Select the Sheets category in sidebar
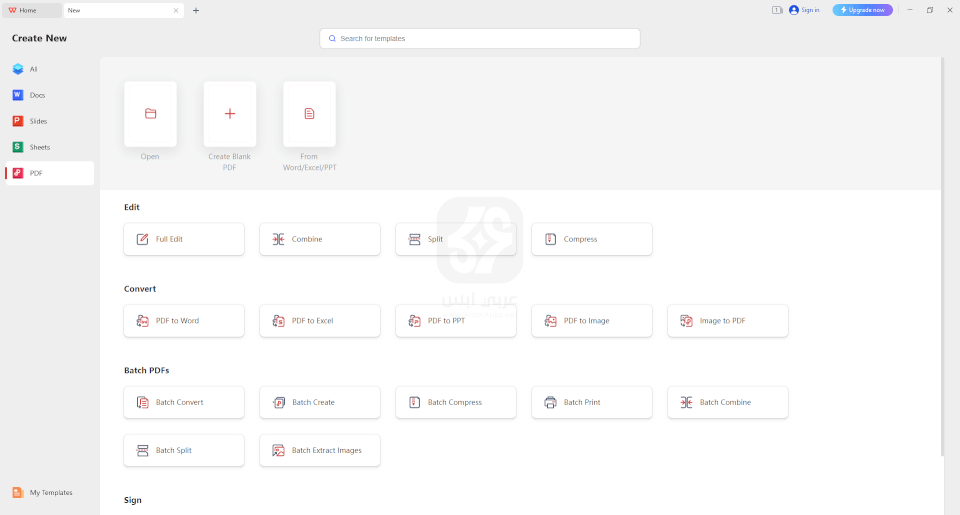Viewport: 960px width, 515px height. click(x=39, y=147)
